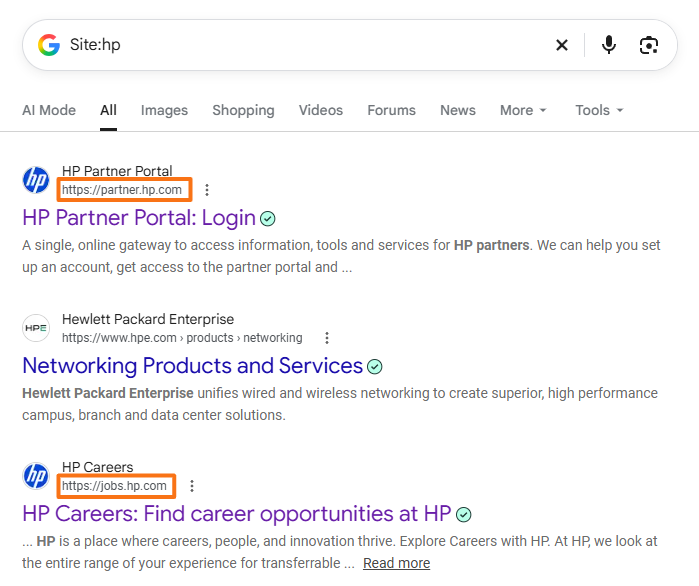
Task: Click the https://jobs.hp.com URL
Action: coord(114,486)
